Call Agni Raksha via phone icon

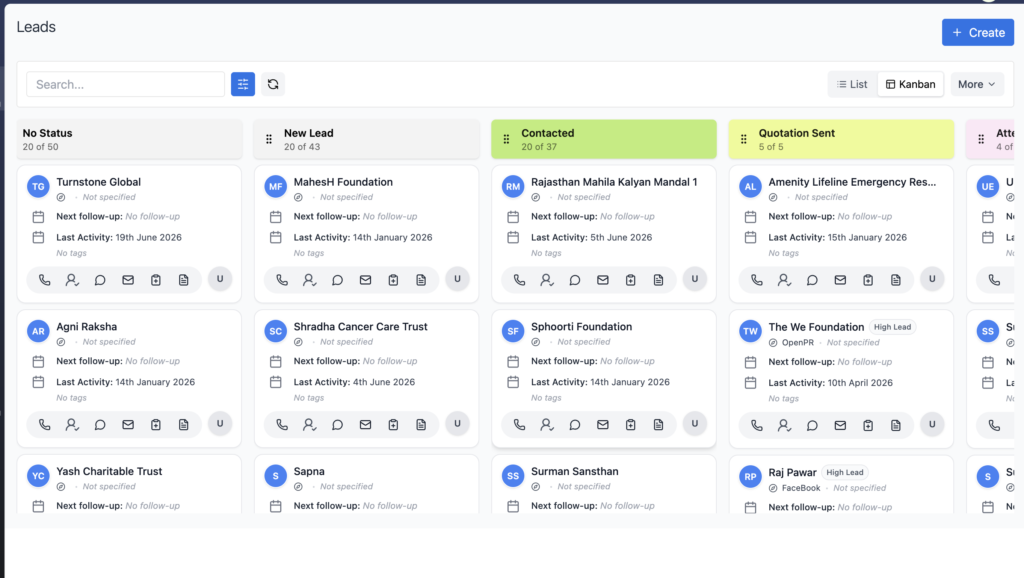click(44, 425)
